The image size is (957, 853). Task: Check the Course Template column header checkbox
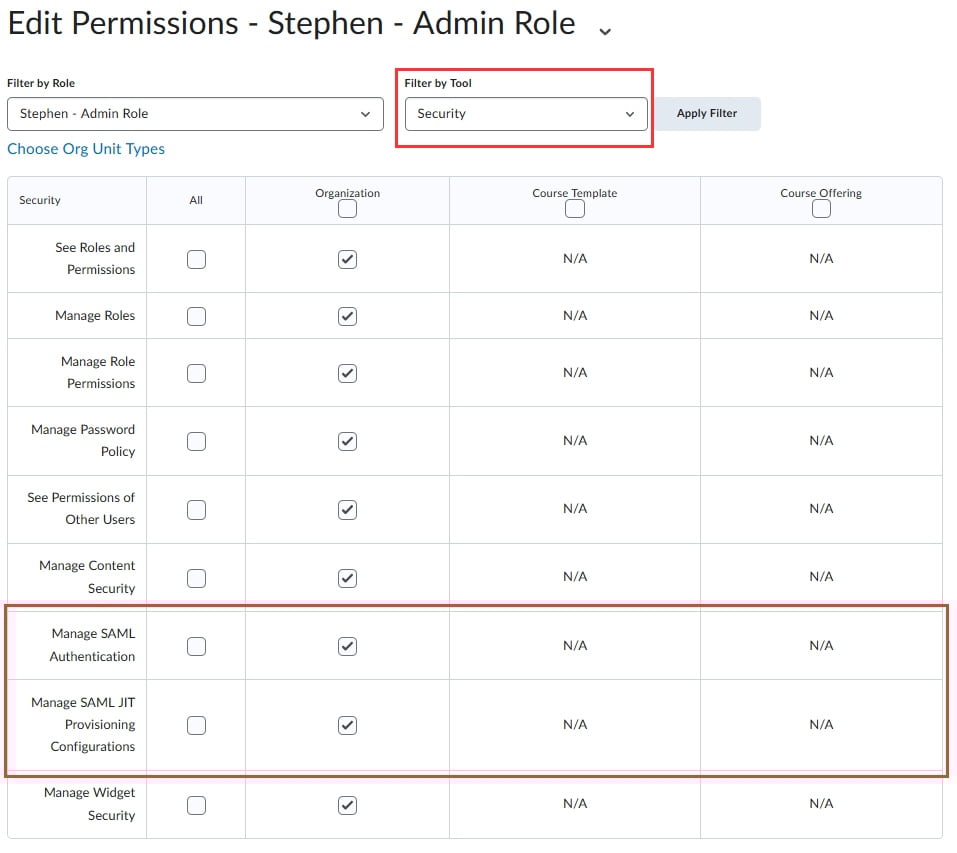[x=575, y=209]
